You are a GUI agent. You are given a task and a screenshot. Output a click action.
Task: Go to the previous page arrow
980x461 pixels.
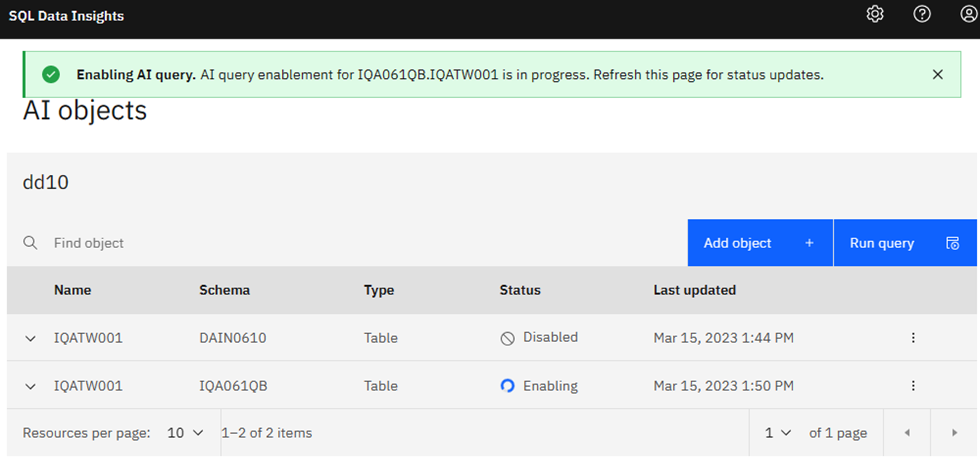tap(907, 433)
